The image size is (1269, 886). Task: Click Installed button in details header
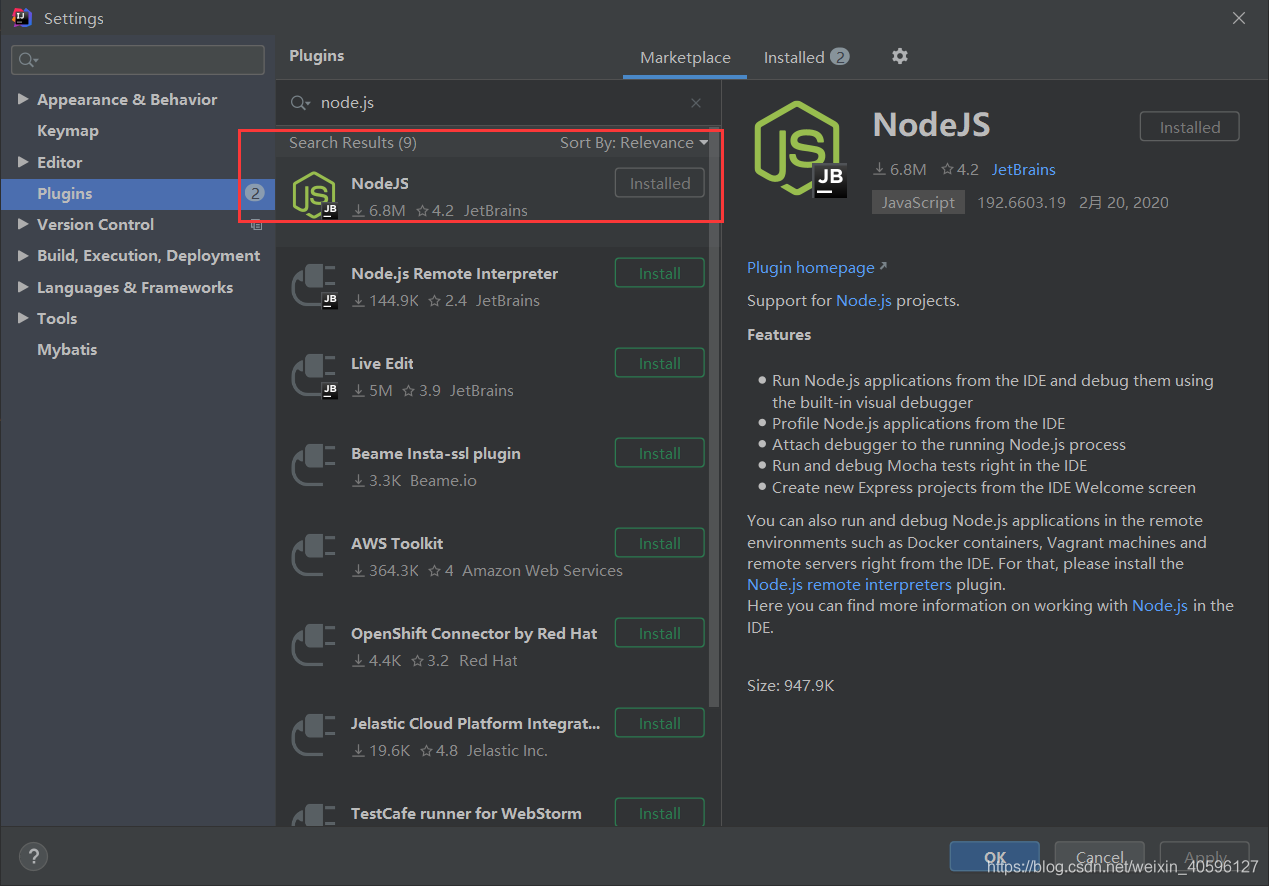1190,127
